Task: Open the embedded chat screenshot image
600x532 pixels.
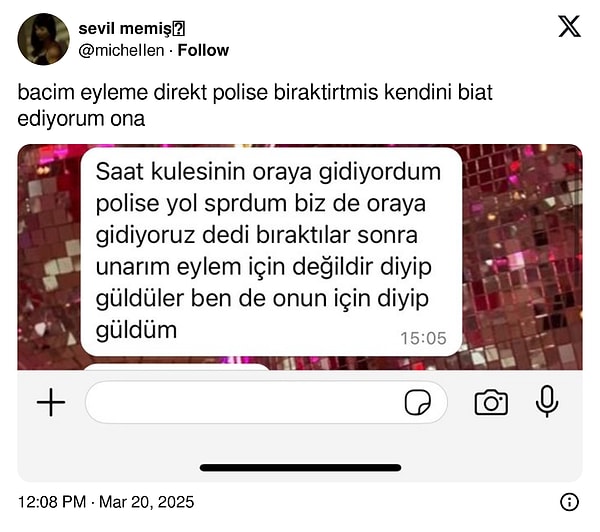Action: (300, 313)
